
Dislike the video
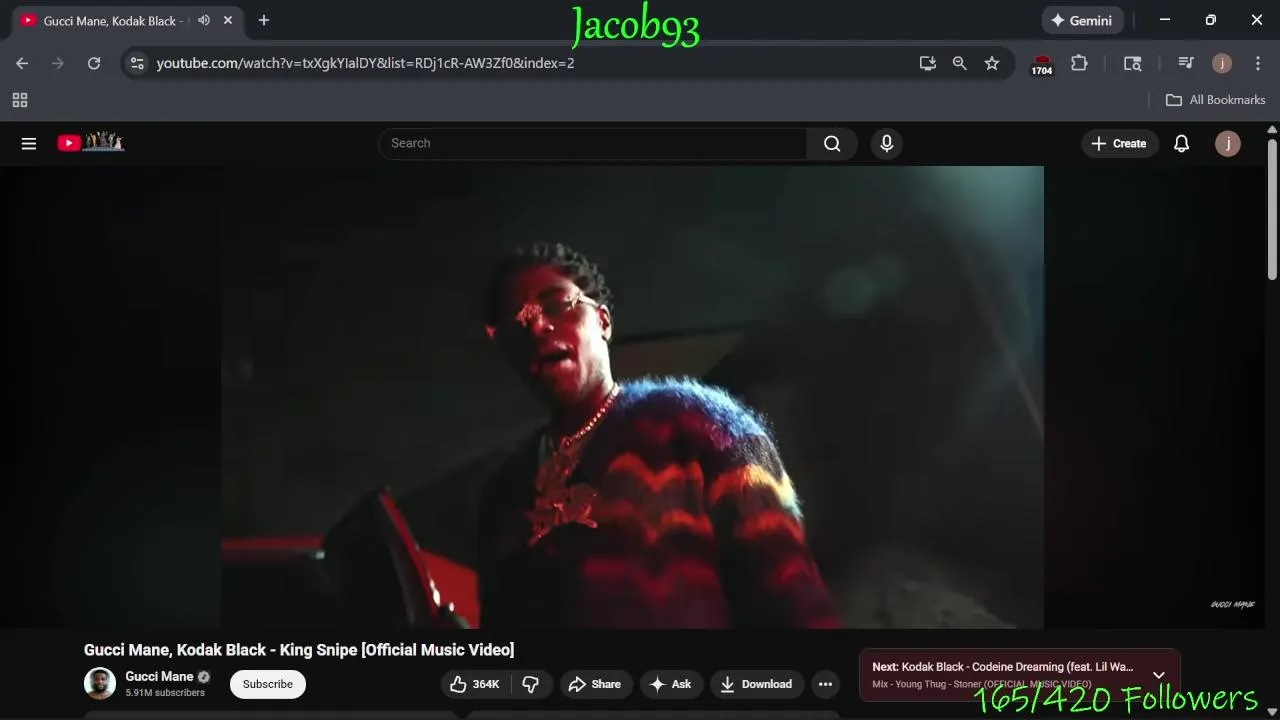pos(531,684)
